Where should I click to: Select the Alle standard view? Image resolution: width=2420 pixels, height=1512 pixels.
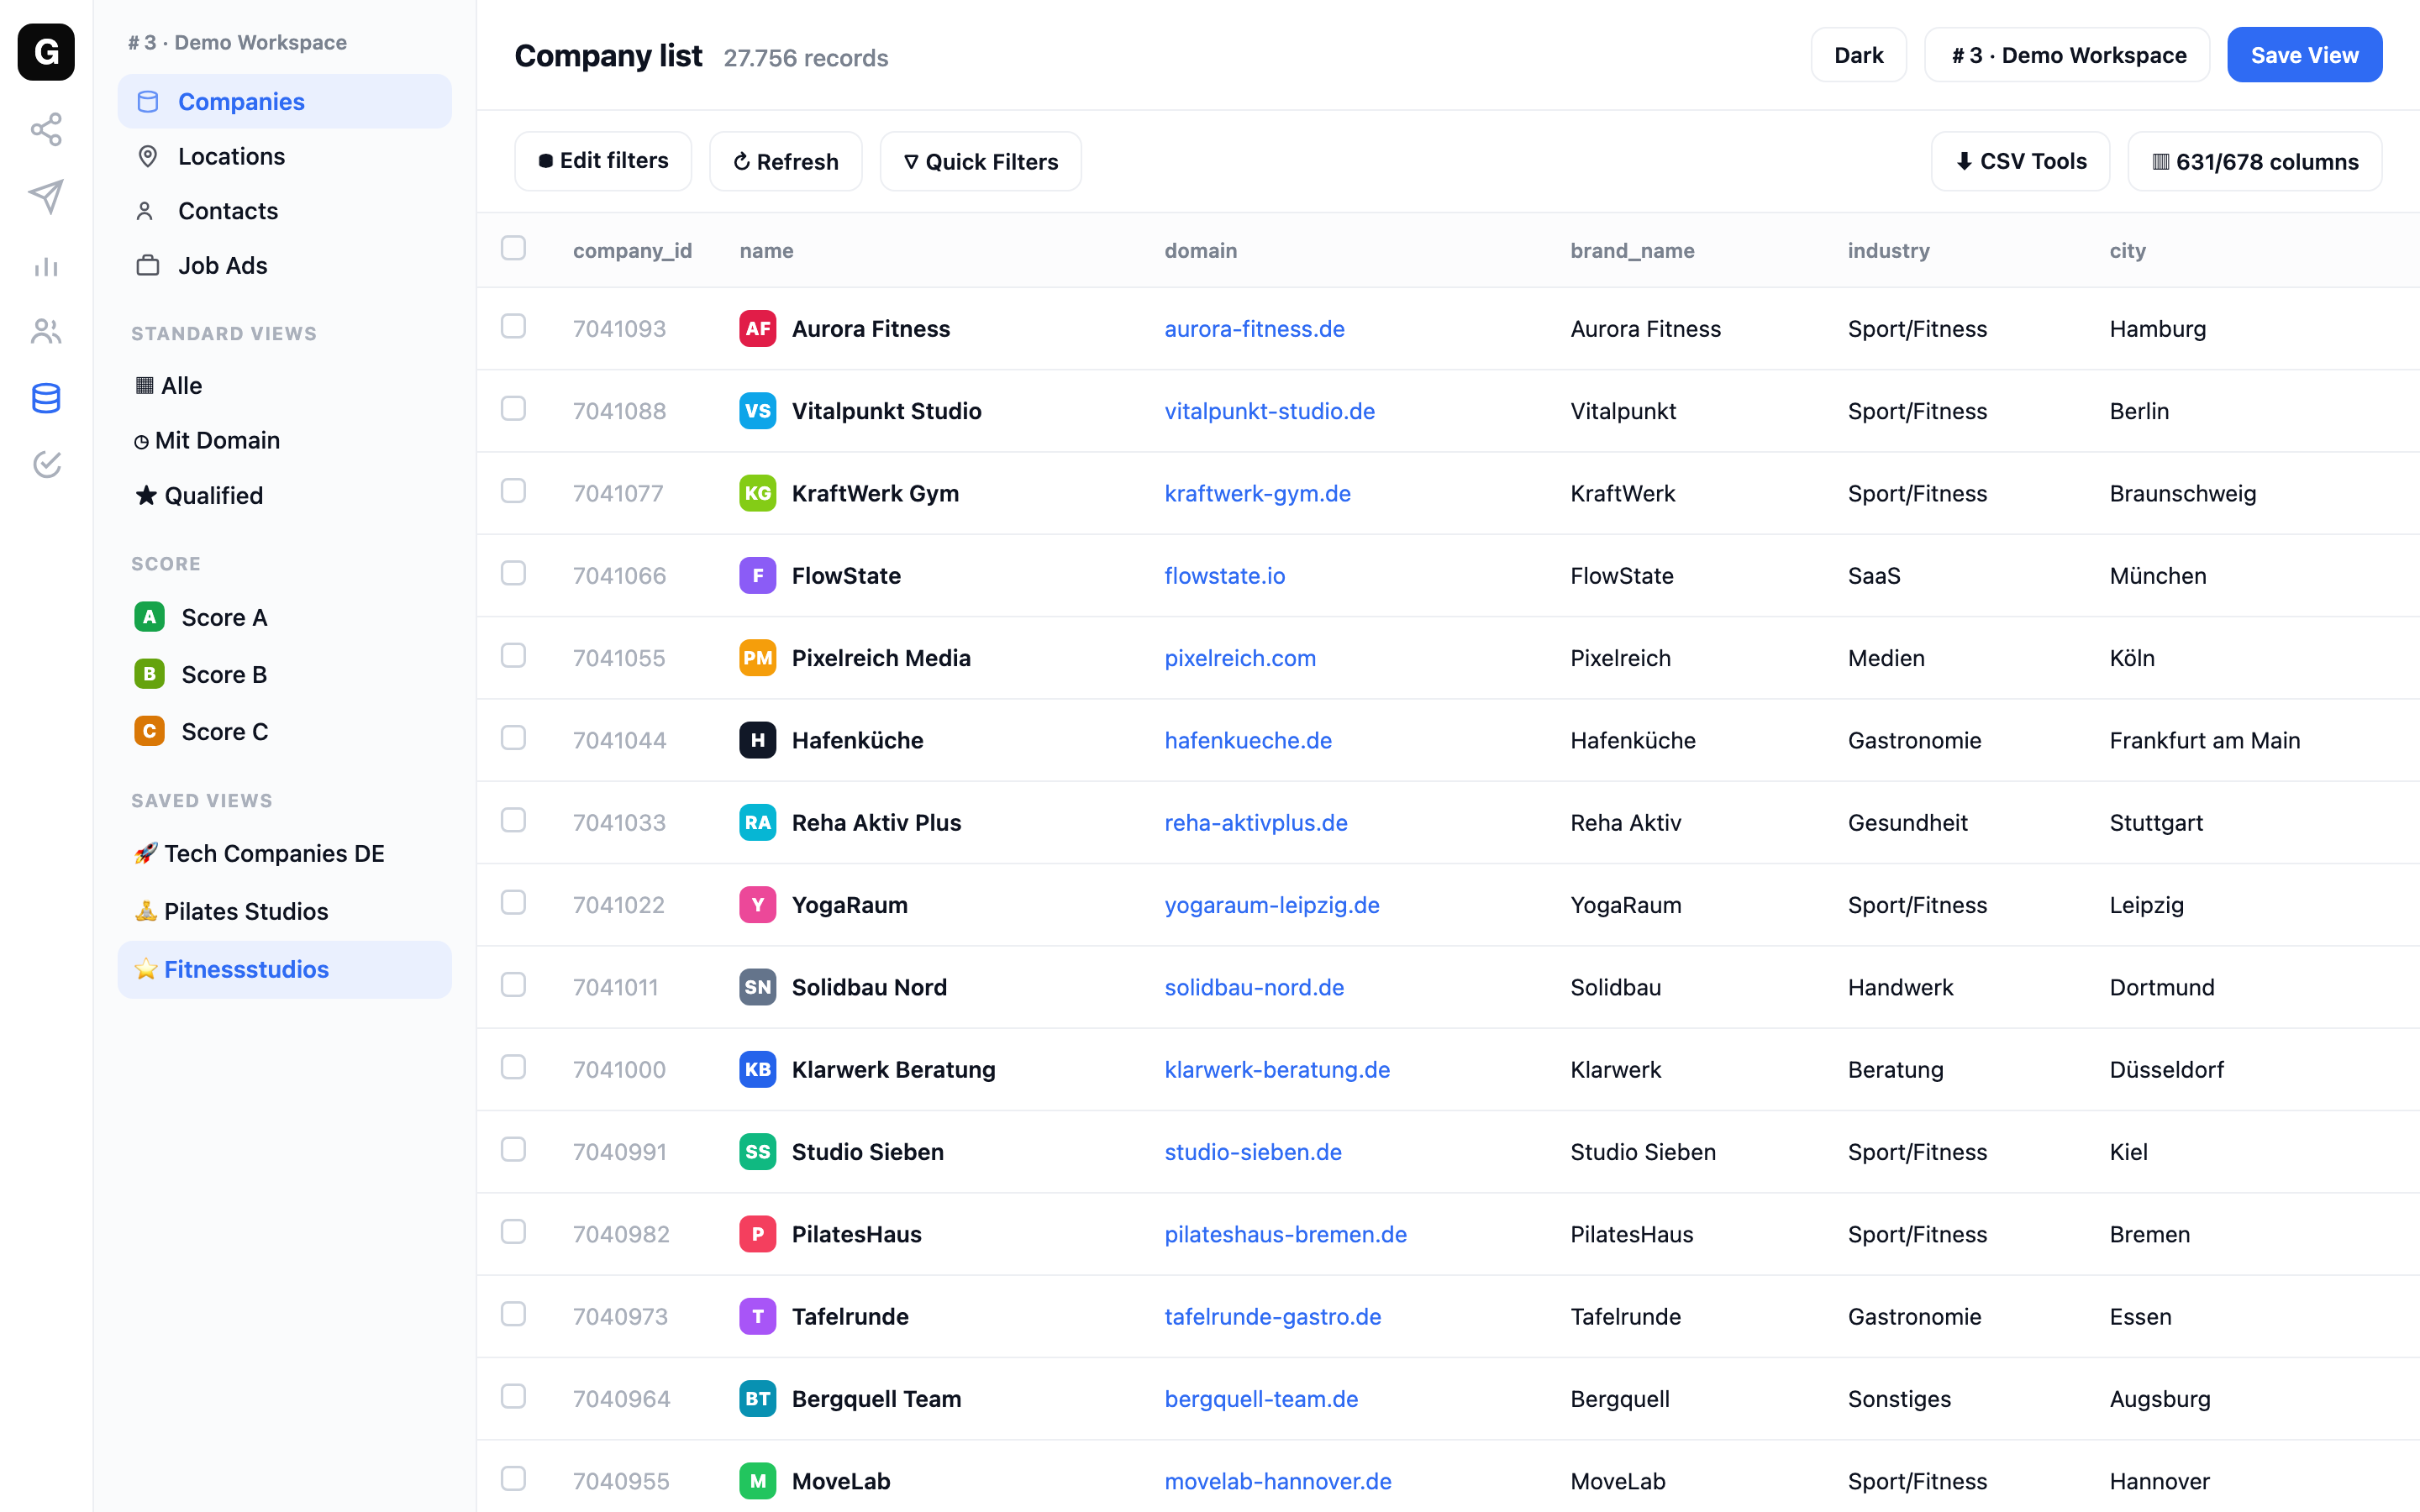point(285,386)
